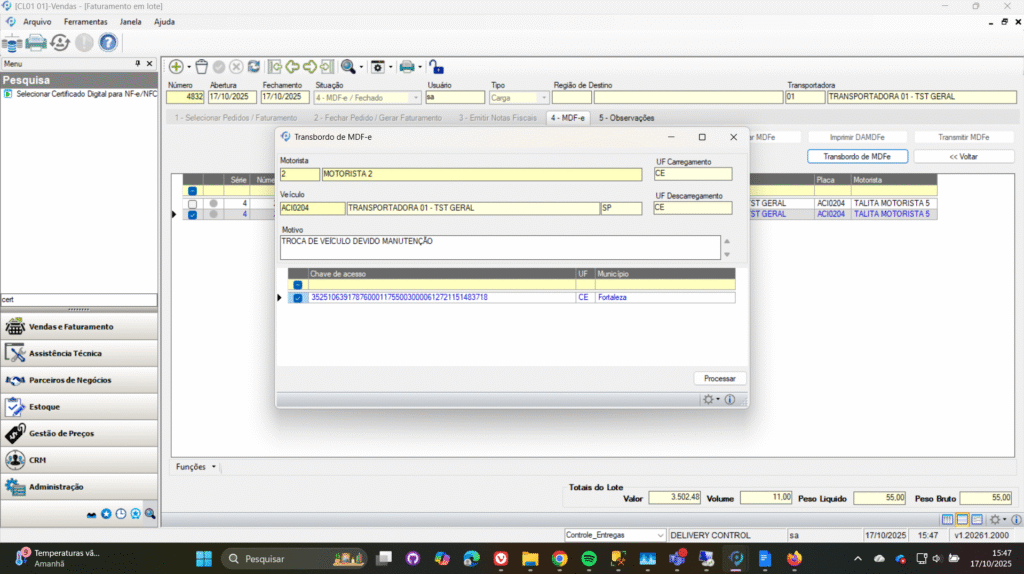Uncheck the access key row for Fortaleza

(x=297, y=298)
